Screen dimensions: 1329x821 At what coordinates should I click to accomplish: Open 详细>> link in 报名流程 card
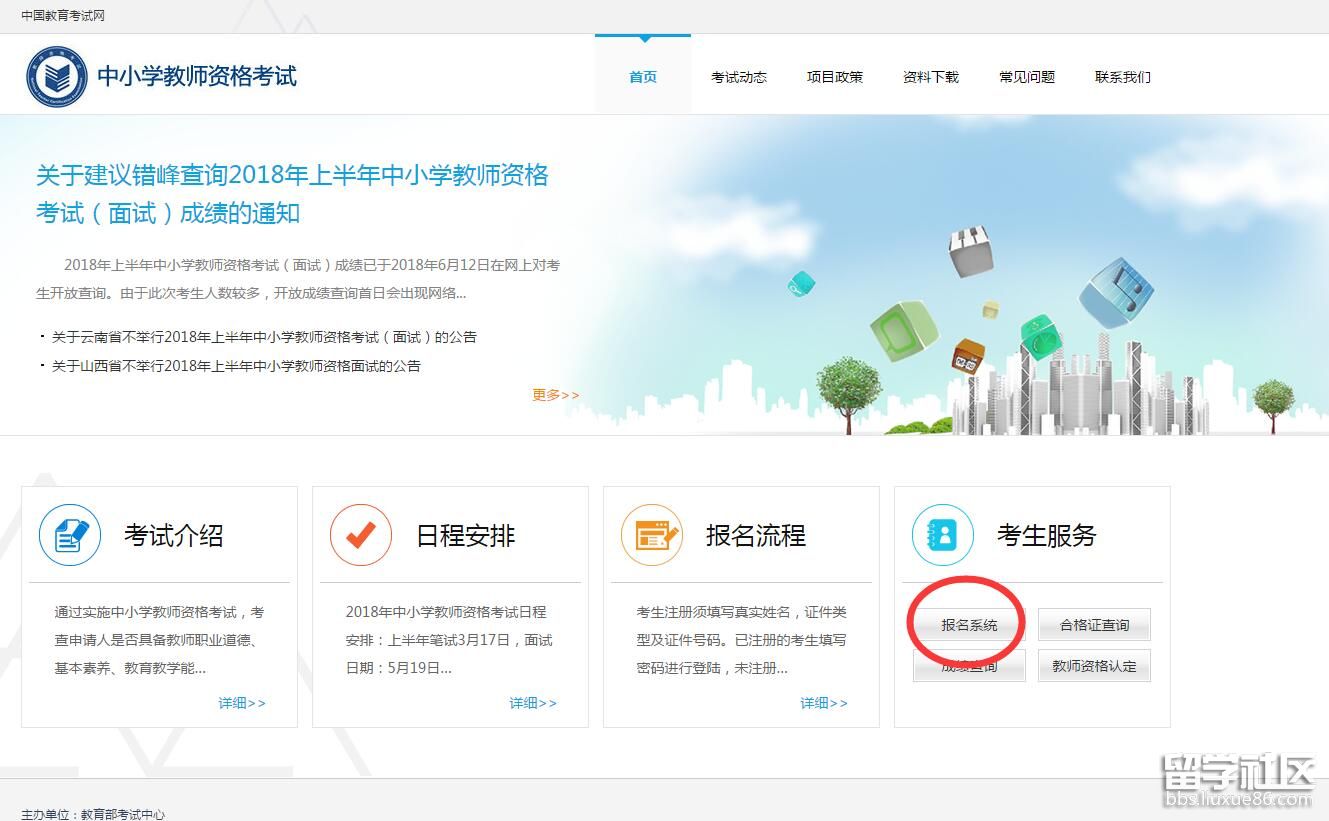pos(824,703)
